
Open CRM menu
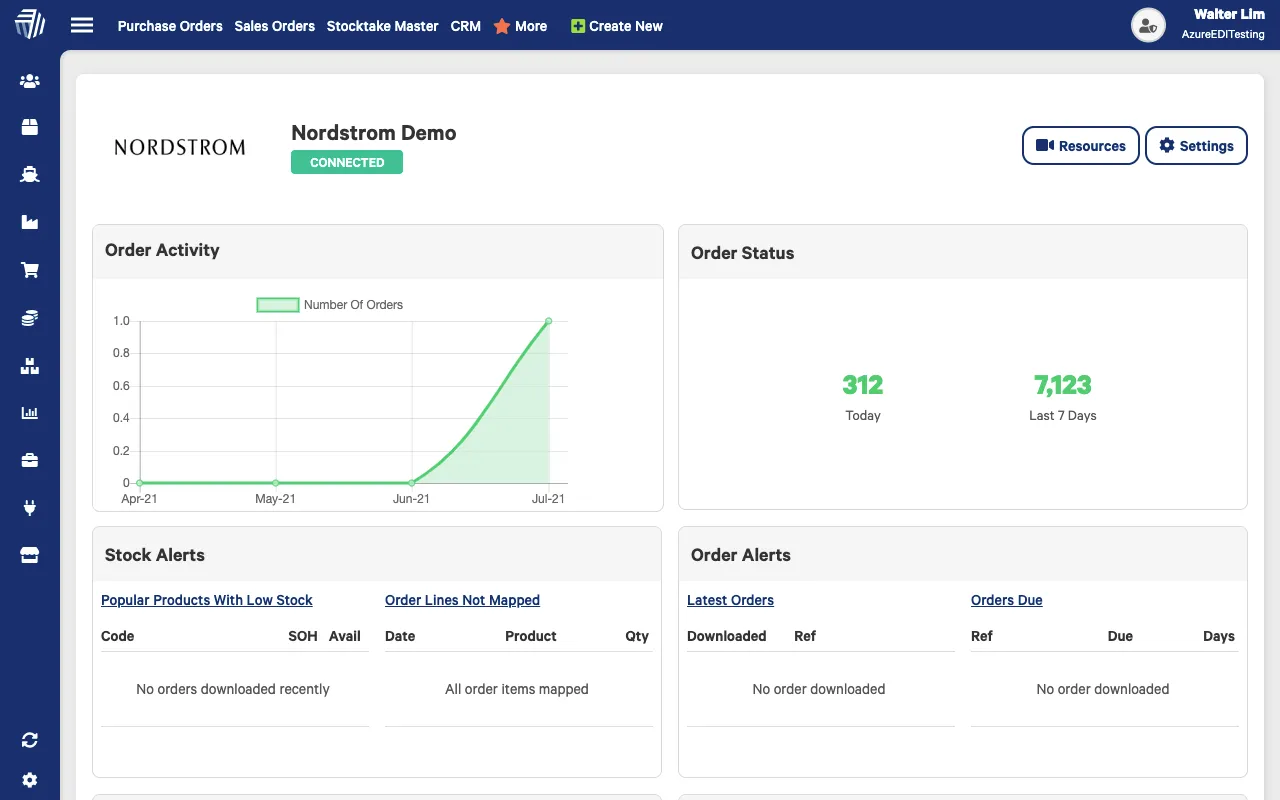(x=466, y=26)
